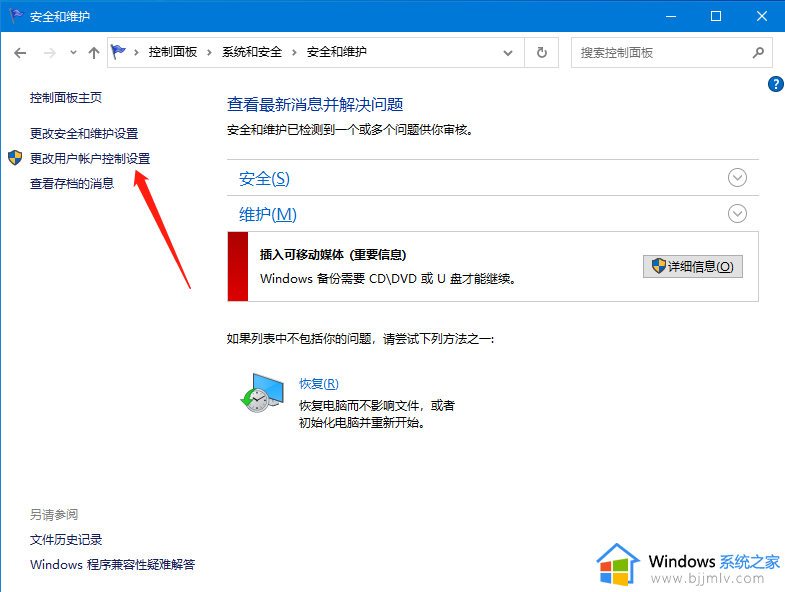Click the flag icon in address bar
This screenshot has width=785, height=592.
pyautogui.click(x=118, y=52)
